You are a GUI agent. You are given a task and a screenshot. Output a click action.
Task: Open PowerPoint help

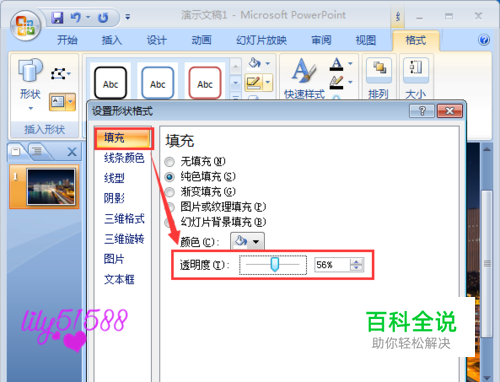click(x=484, y=40)
